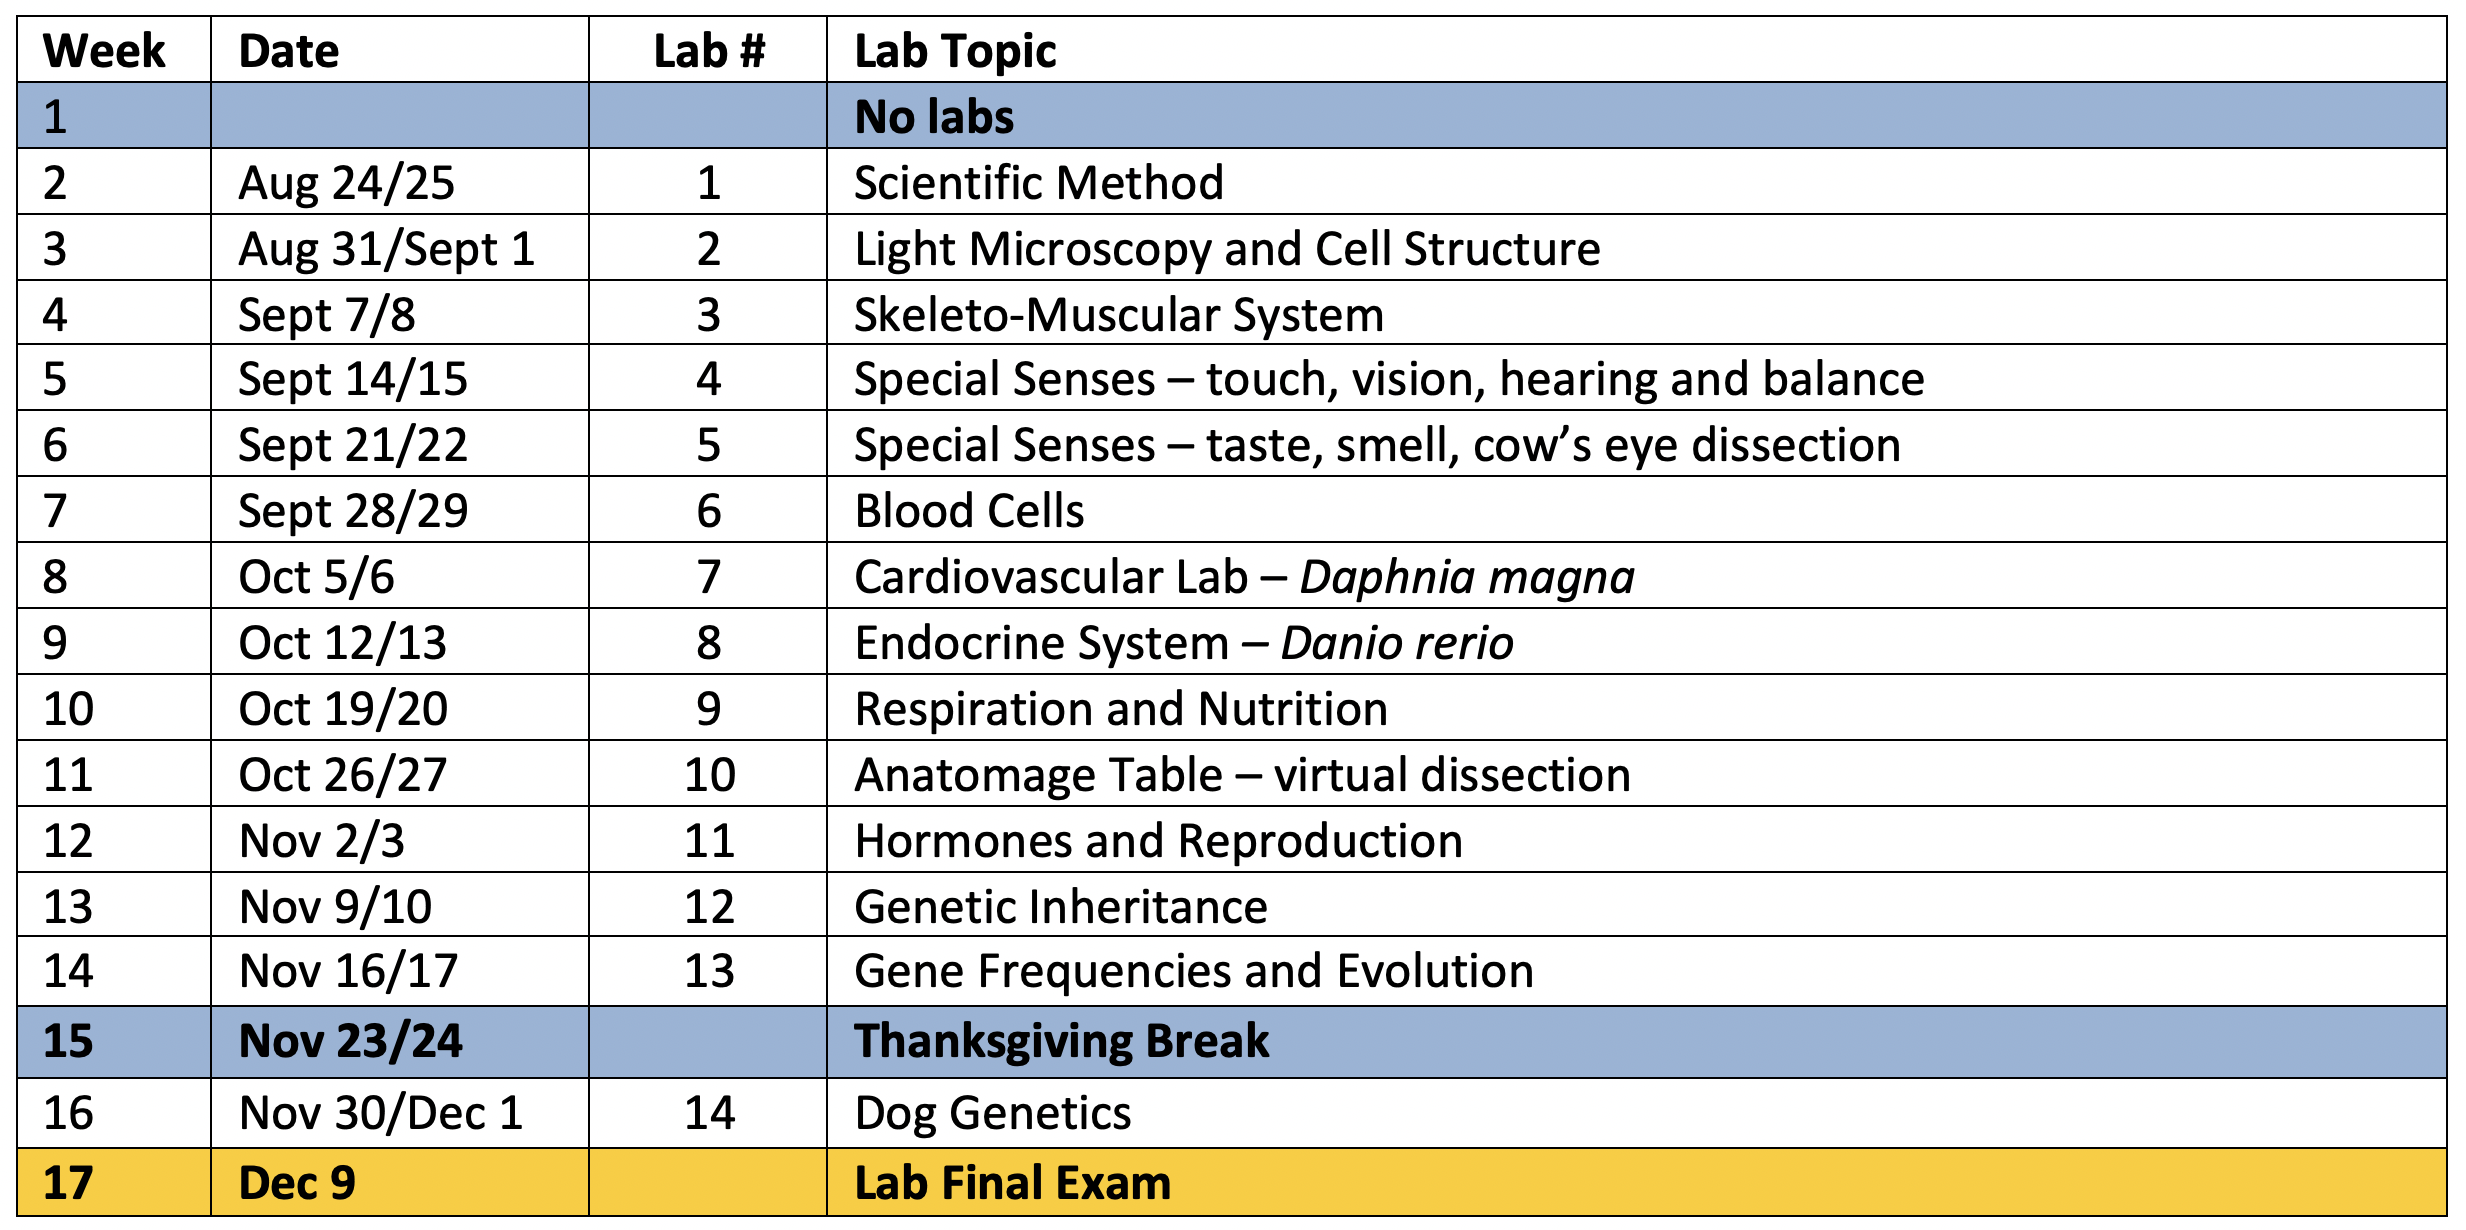Select the 'Oct 19/20' date cell

(x=400, y=708)
